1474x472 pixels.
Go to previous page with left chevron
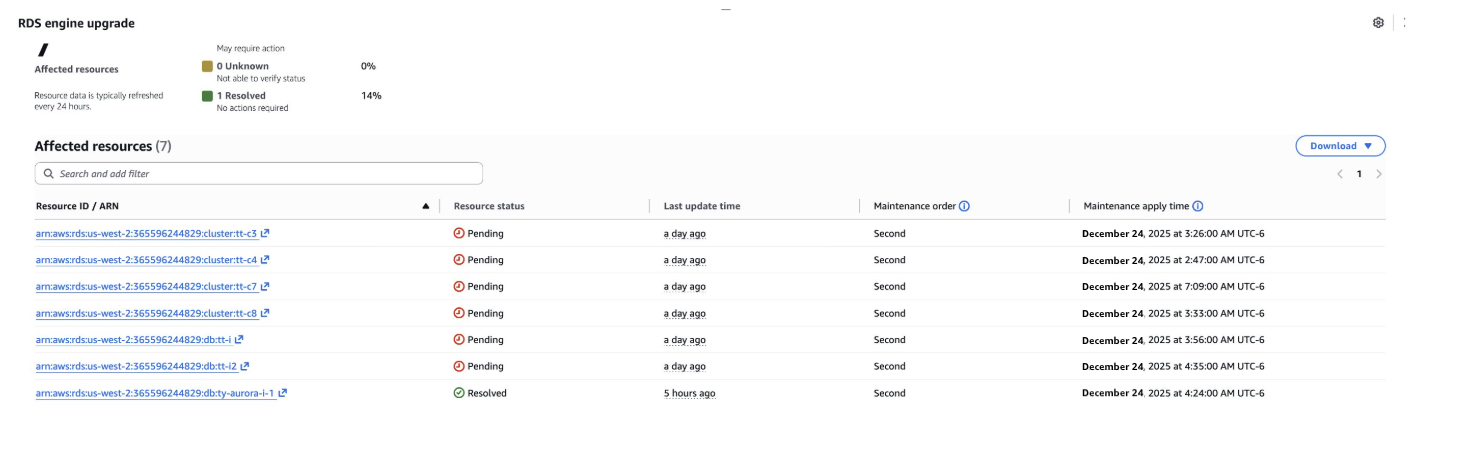[x=1340, y=174]
